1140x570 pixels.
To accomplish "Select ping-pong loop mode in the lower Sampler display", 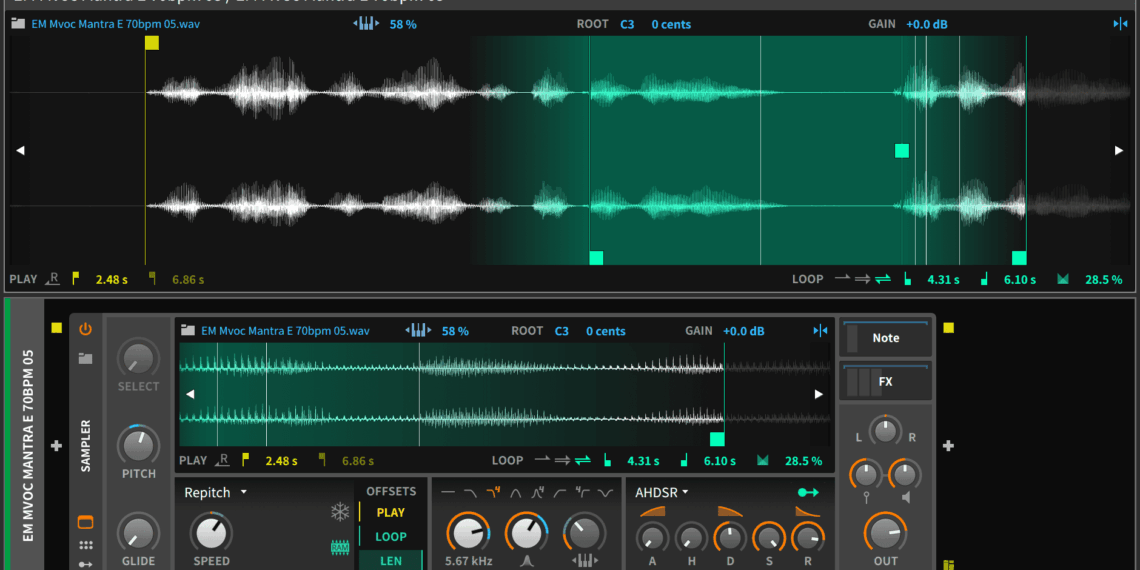I will click(581, 461).
